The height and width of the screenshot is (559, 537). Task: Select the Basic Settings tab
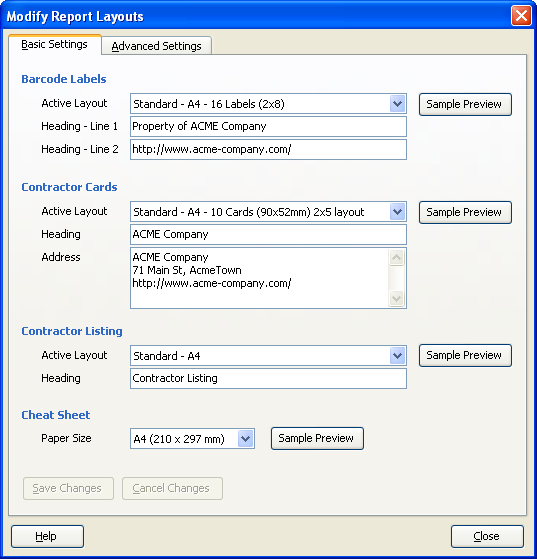[x=55, y=45]
